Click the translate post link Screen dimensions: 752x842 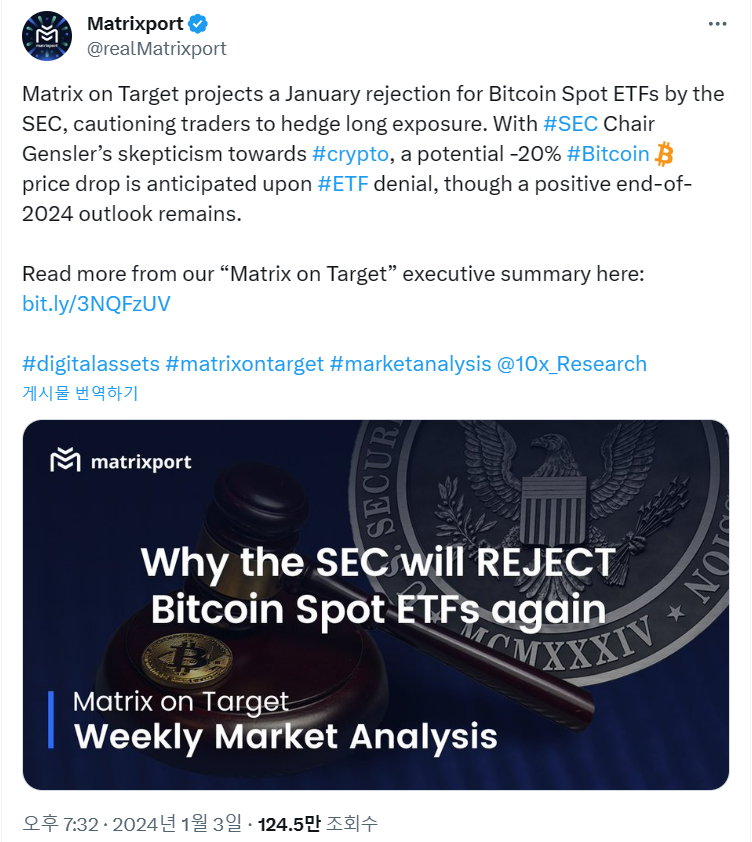click(x=80, y=393)
